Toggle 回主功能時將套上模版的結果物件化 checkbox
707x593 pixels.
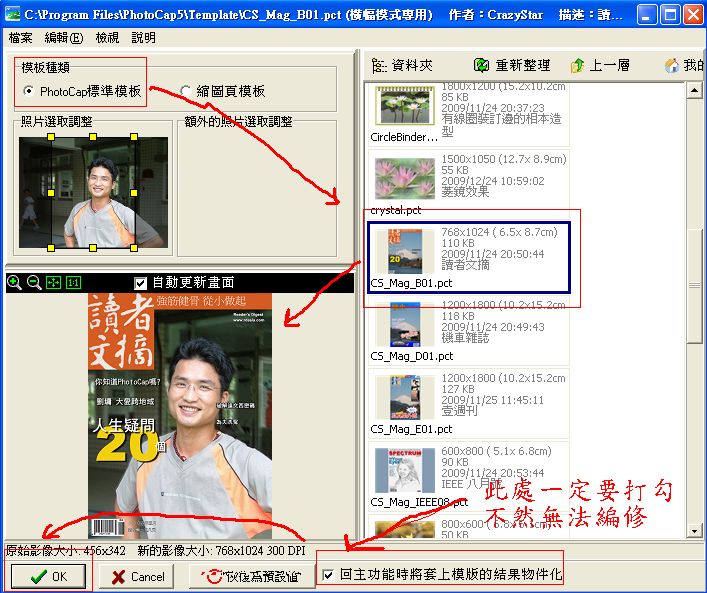coord(329,575)
